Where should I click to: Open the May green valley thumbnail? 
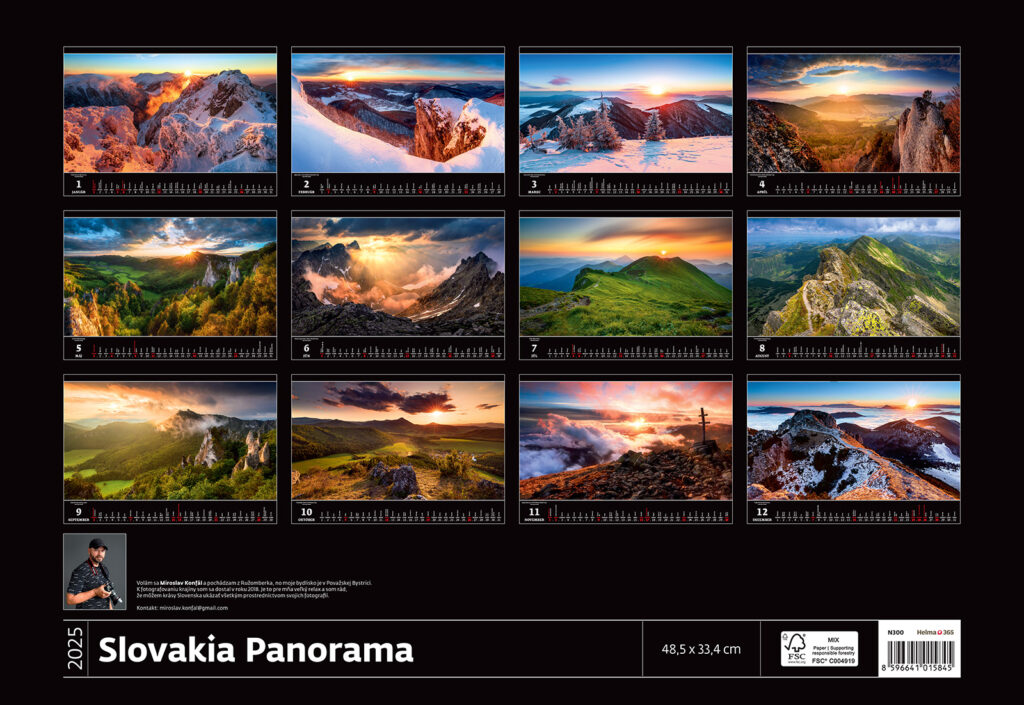170,276
